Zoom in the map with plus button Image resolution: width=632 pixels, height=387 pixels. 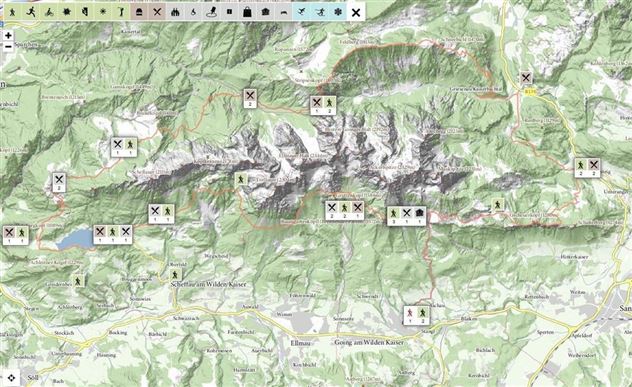(x=8, y=35)
